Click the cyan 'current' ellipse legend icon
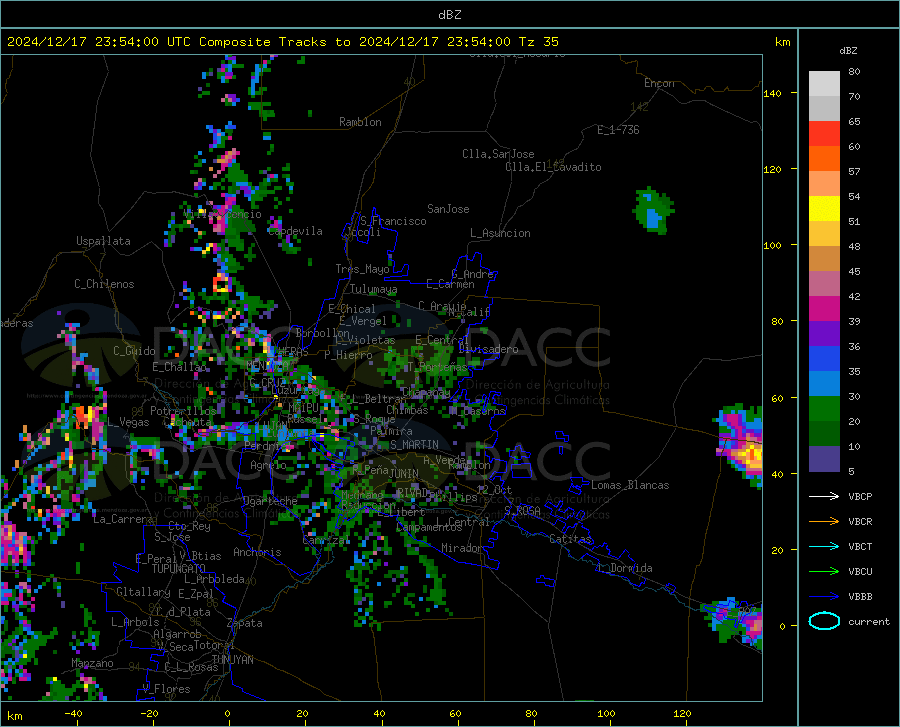 pos(824,621)
